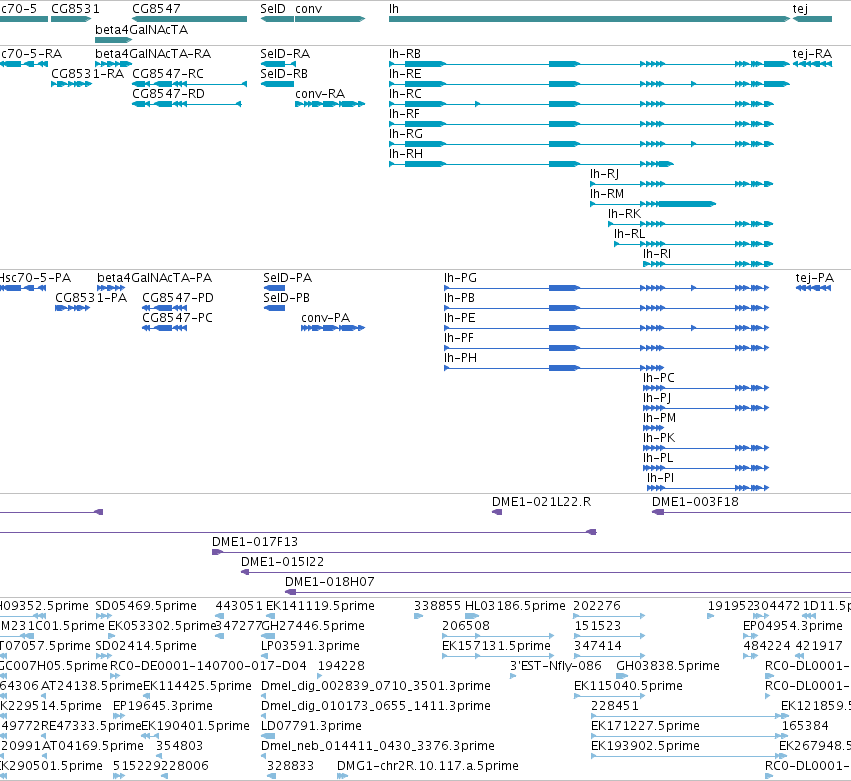Click the SelD gene label

point(272,9)
